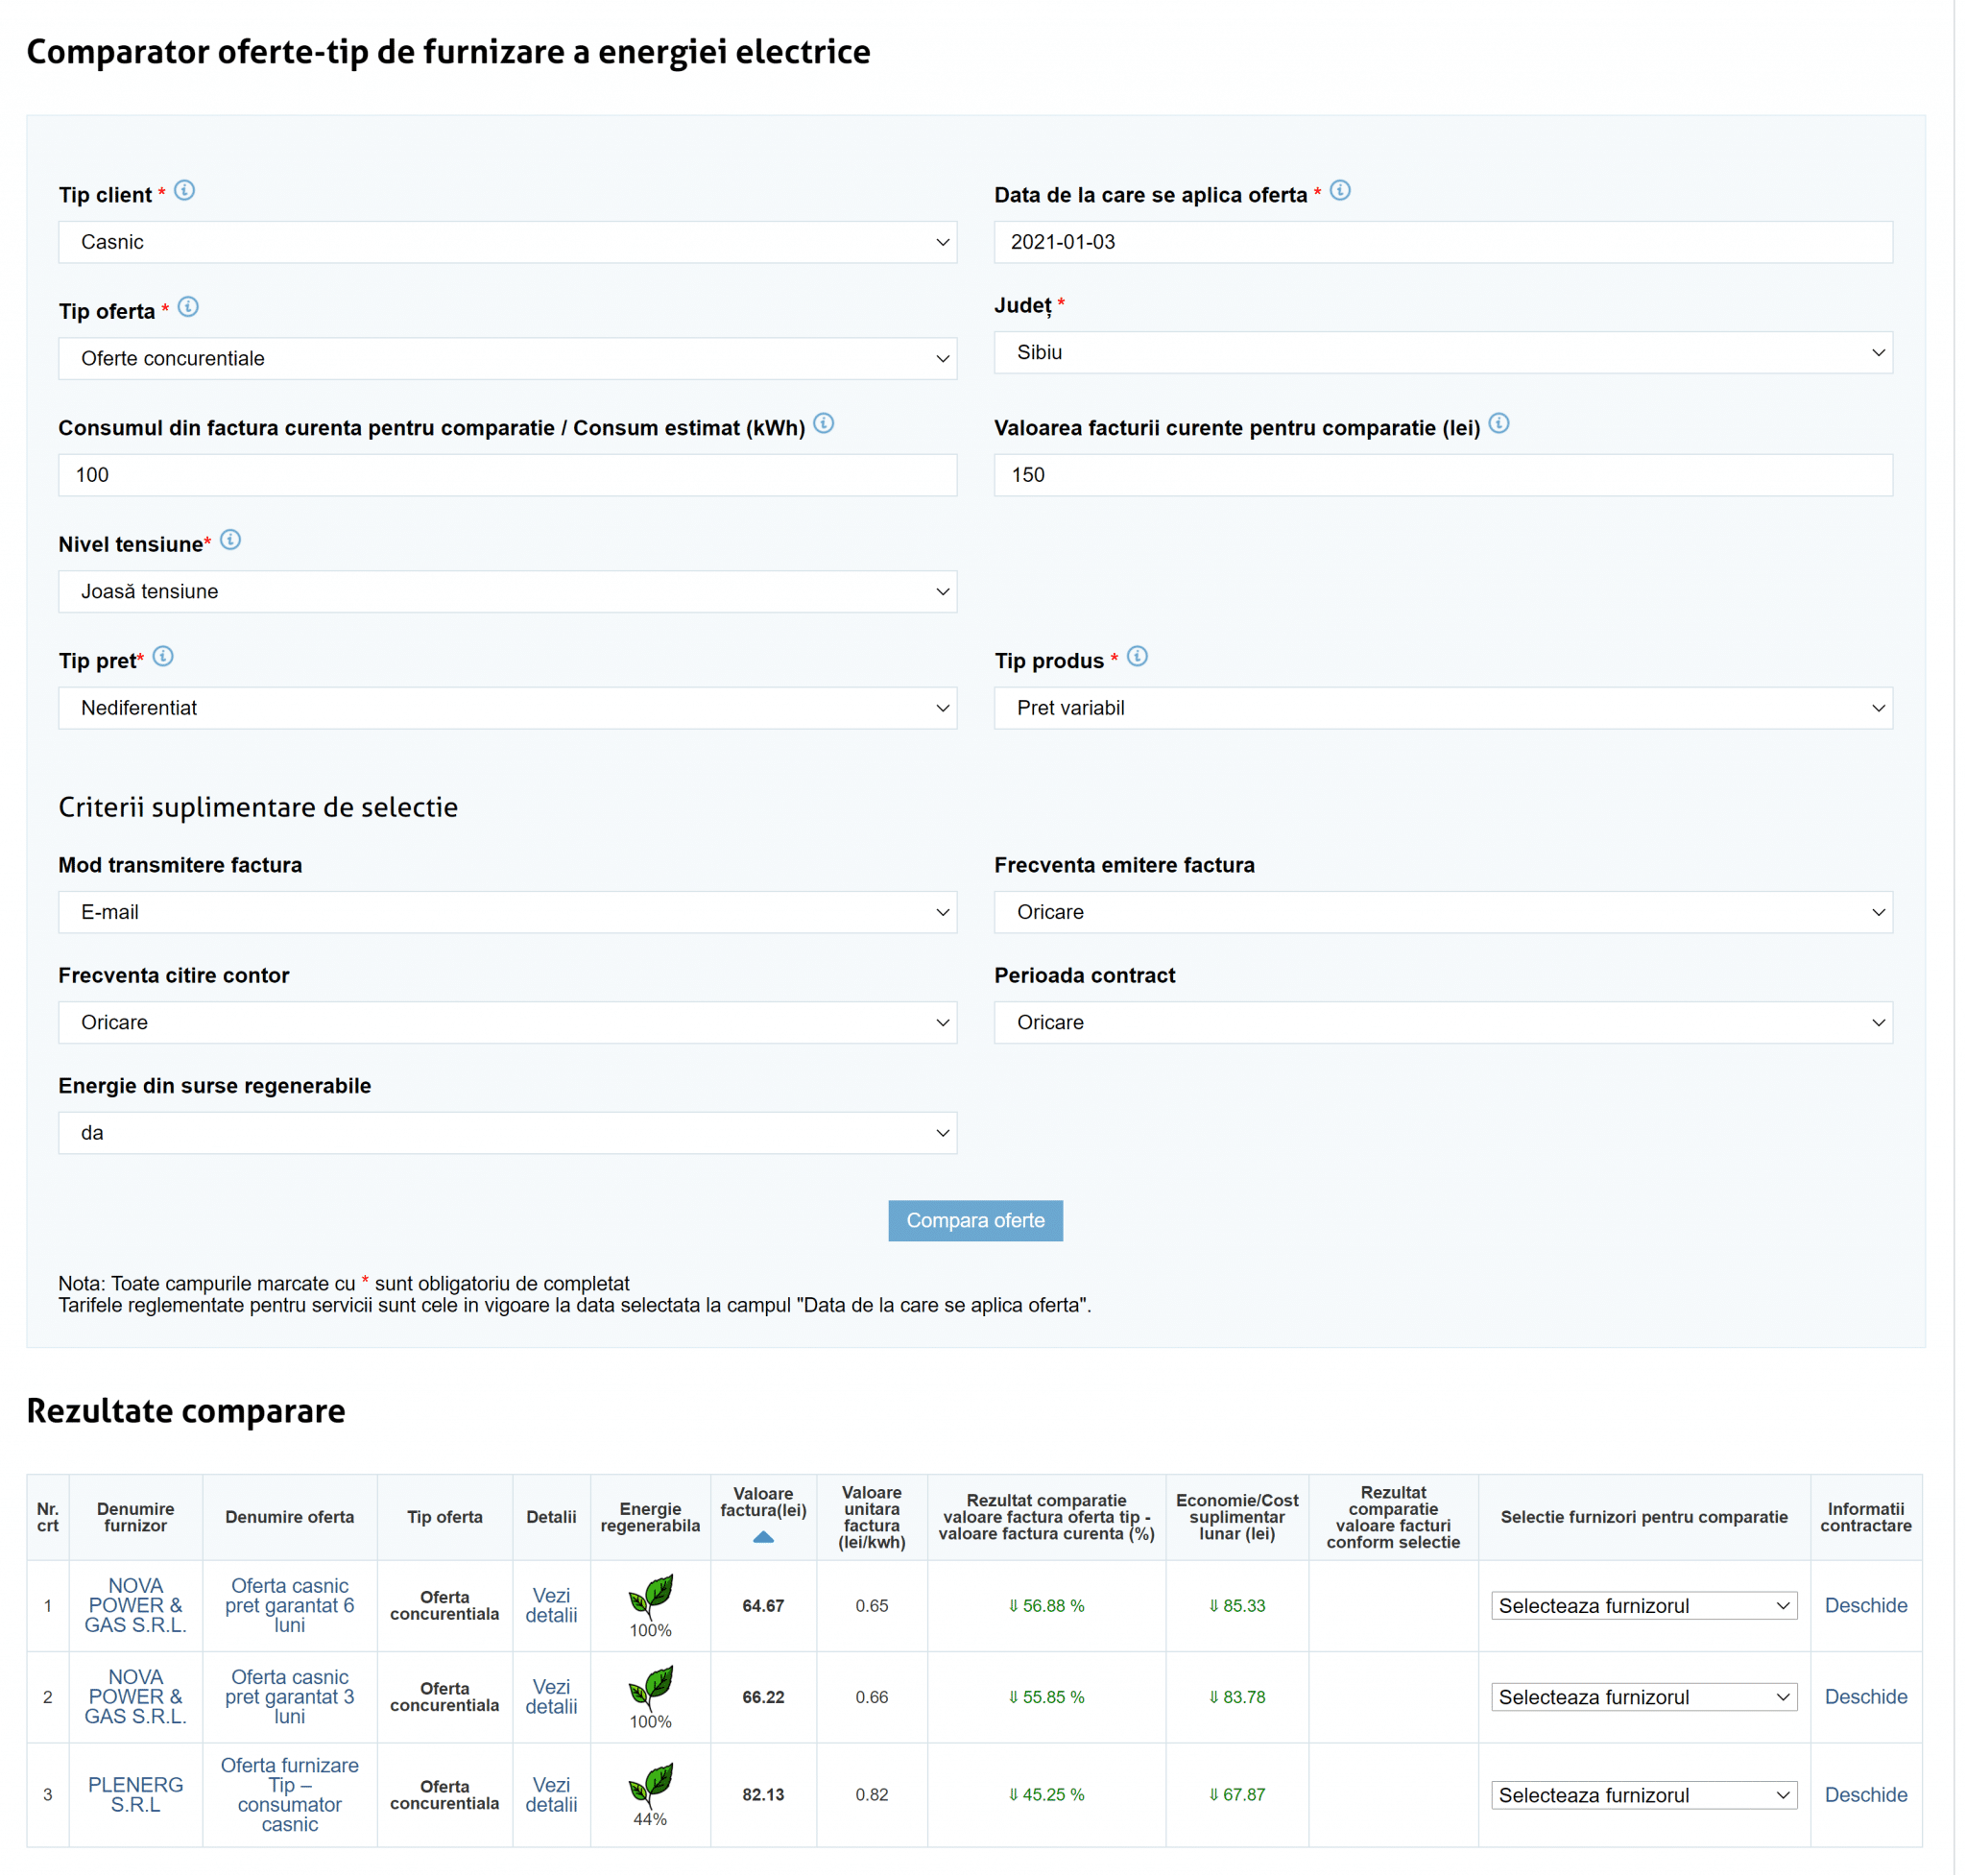Click the info icon next to Tip pret

coord(163,656)
